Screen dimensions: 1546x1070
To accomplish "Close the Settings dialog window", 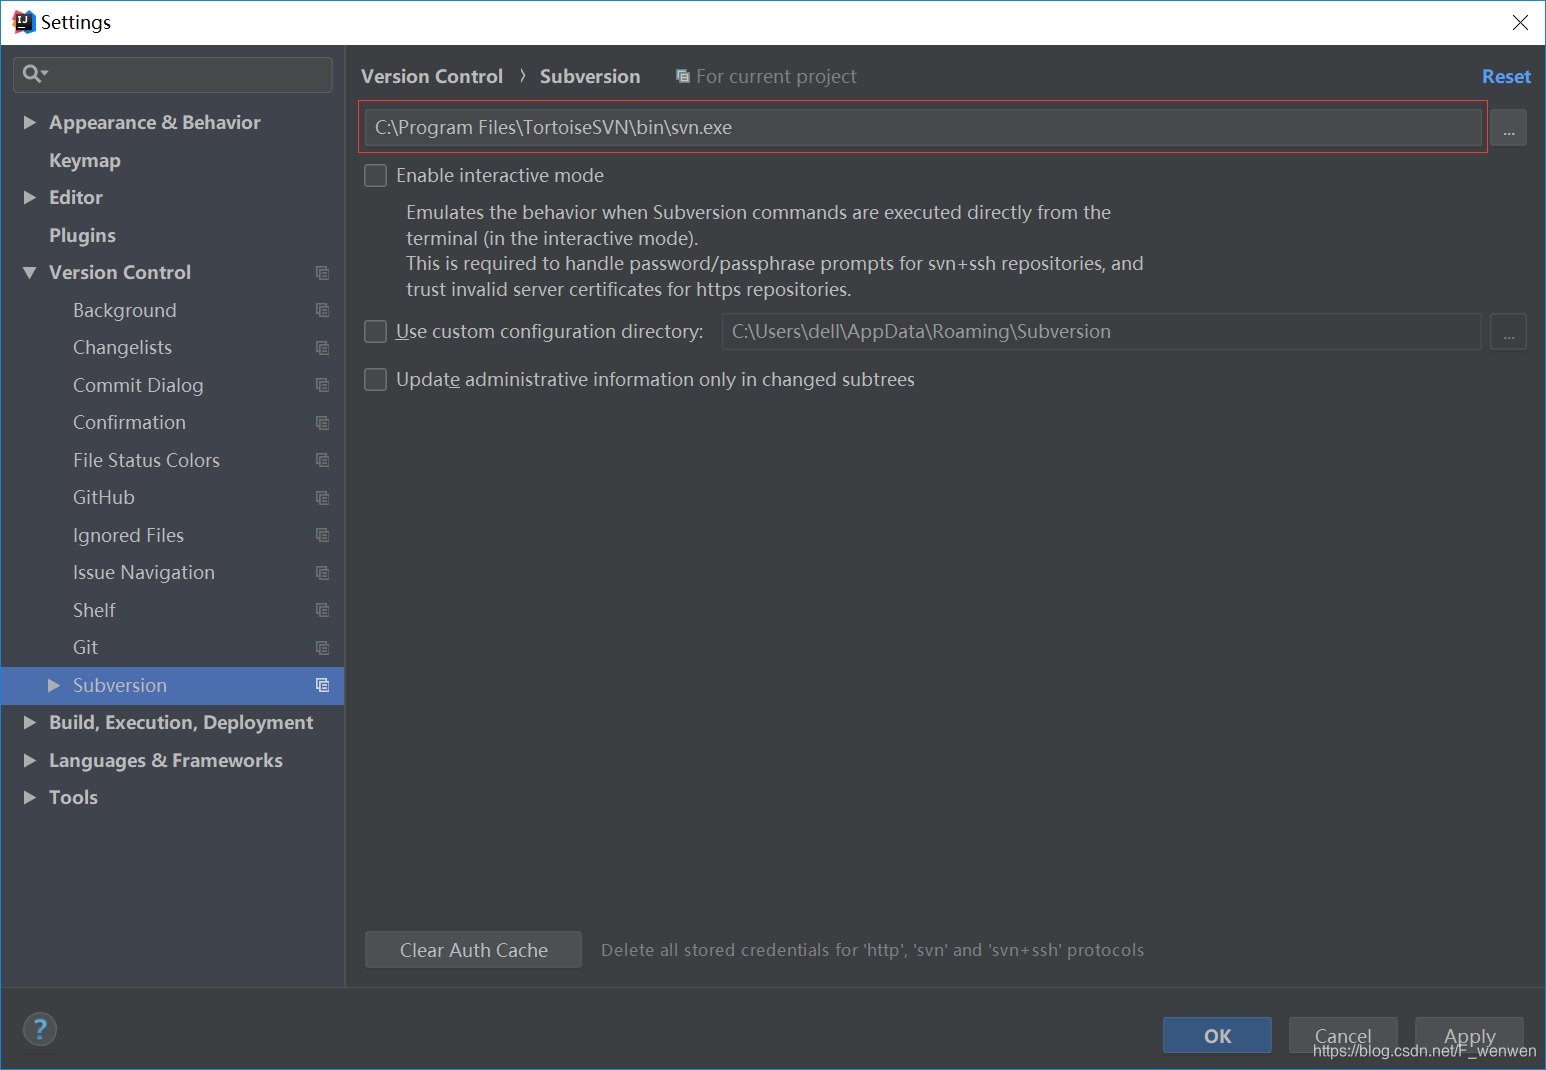I will click(x=1520, y=22).
